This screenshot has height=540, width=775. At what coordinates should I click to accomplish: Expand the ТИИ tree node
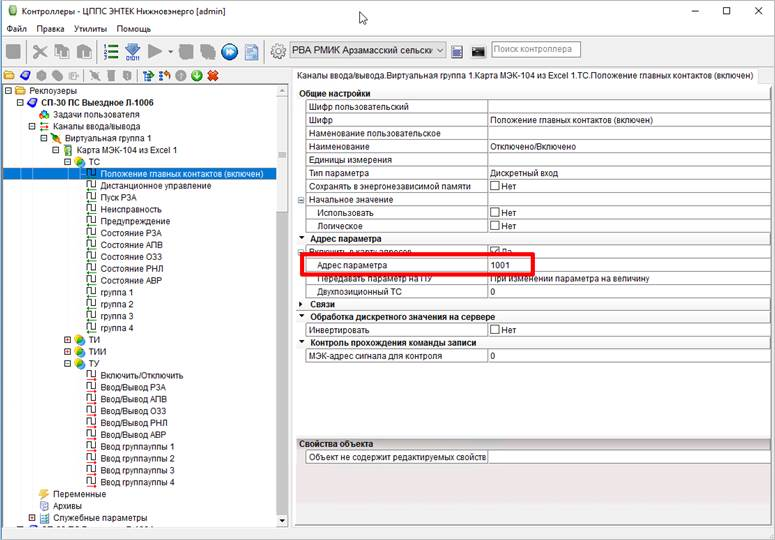click(x=68, y=352)
